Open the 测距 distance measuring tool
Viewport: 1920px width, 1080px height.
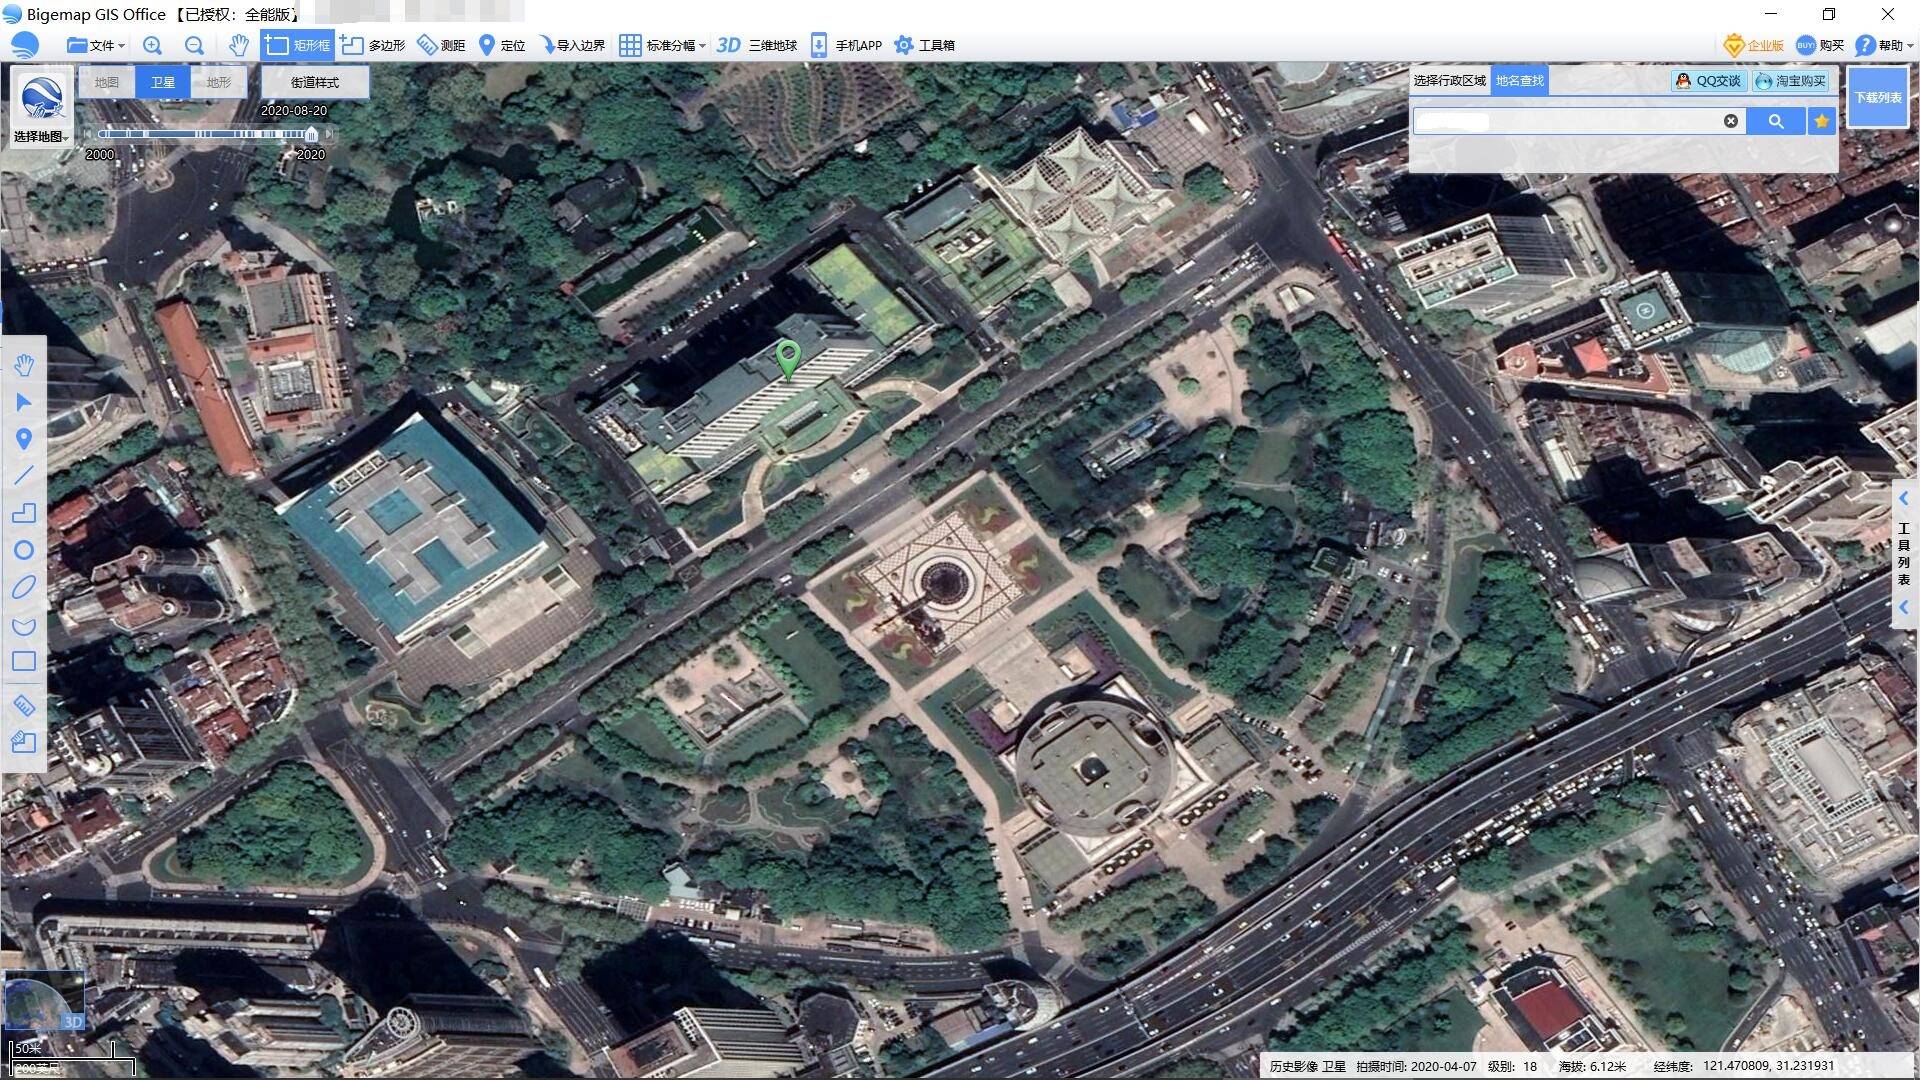click(441, 45)
